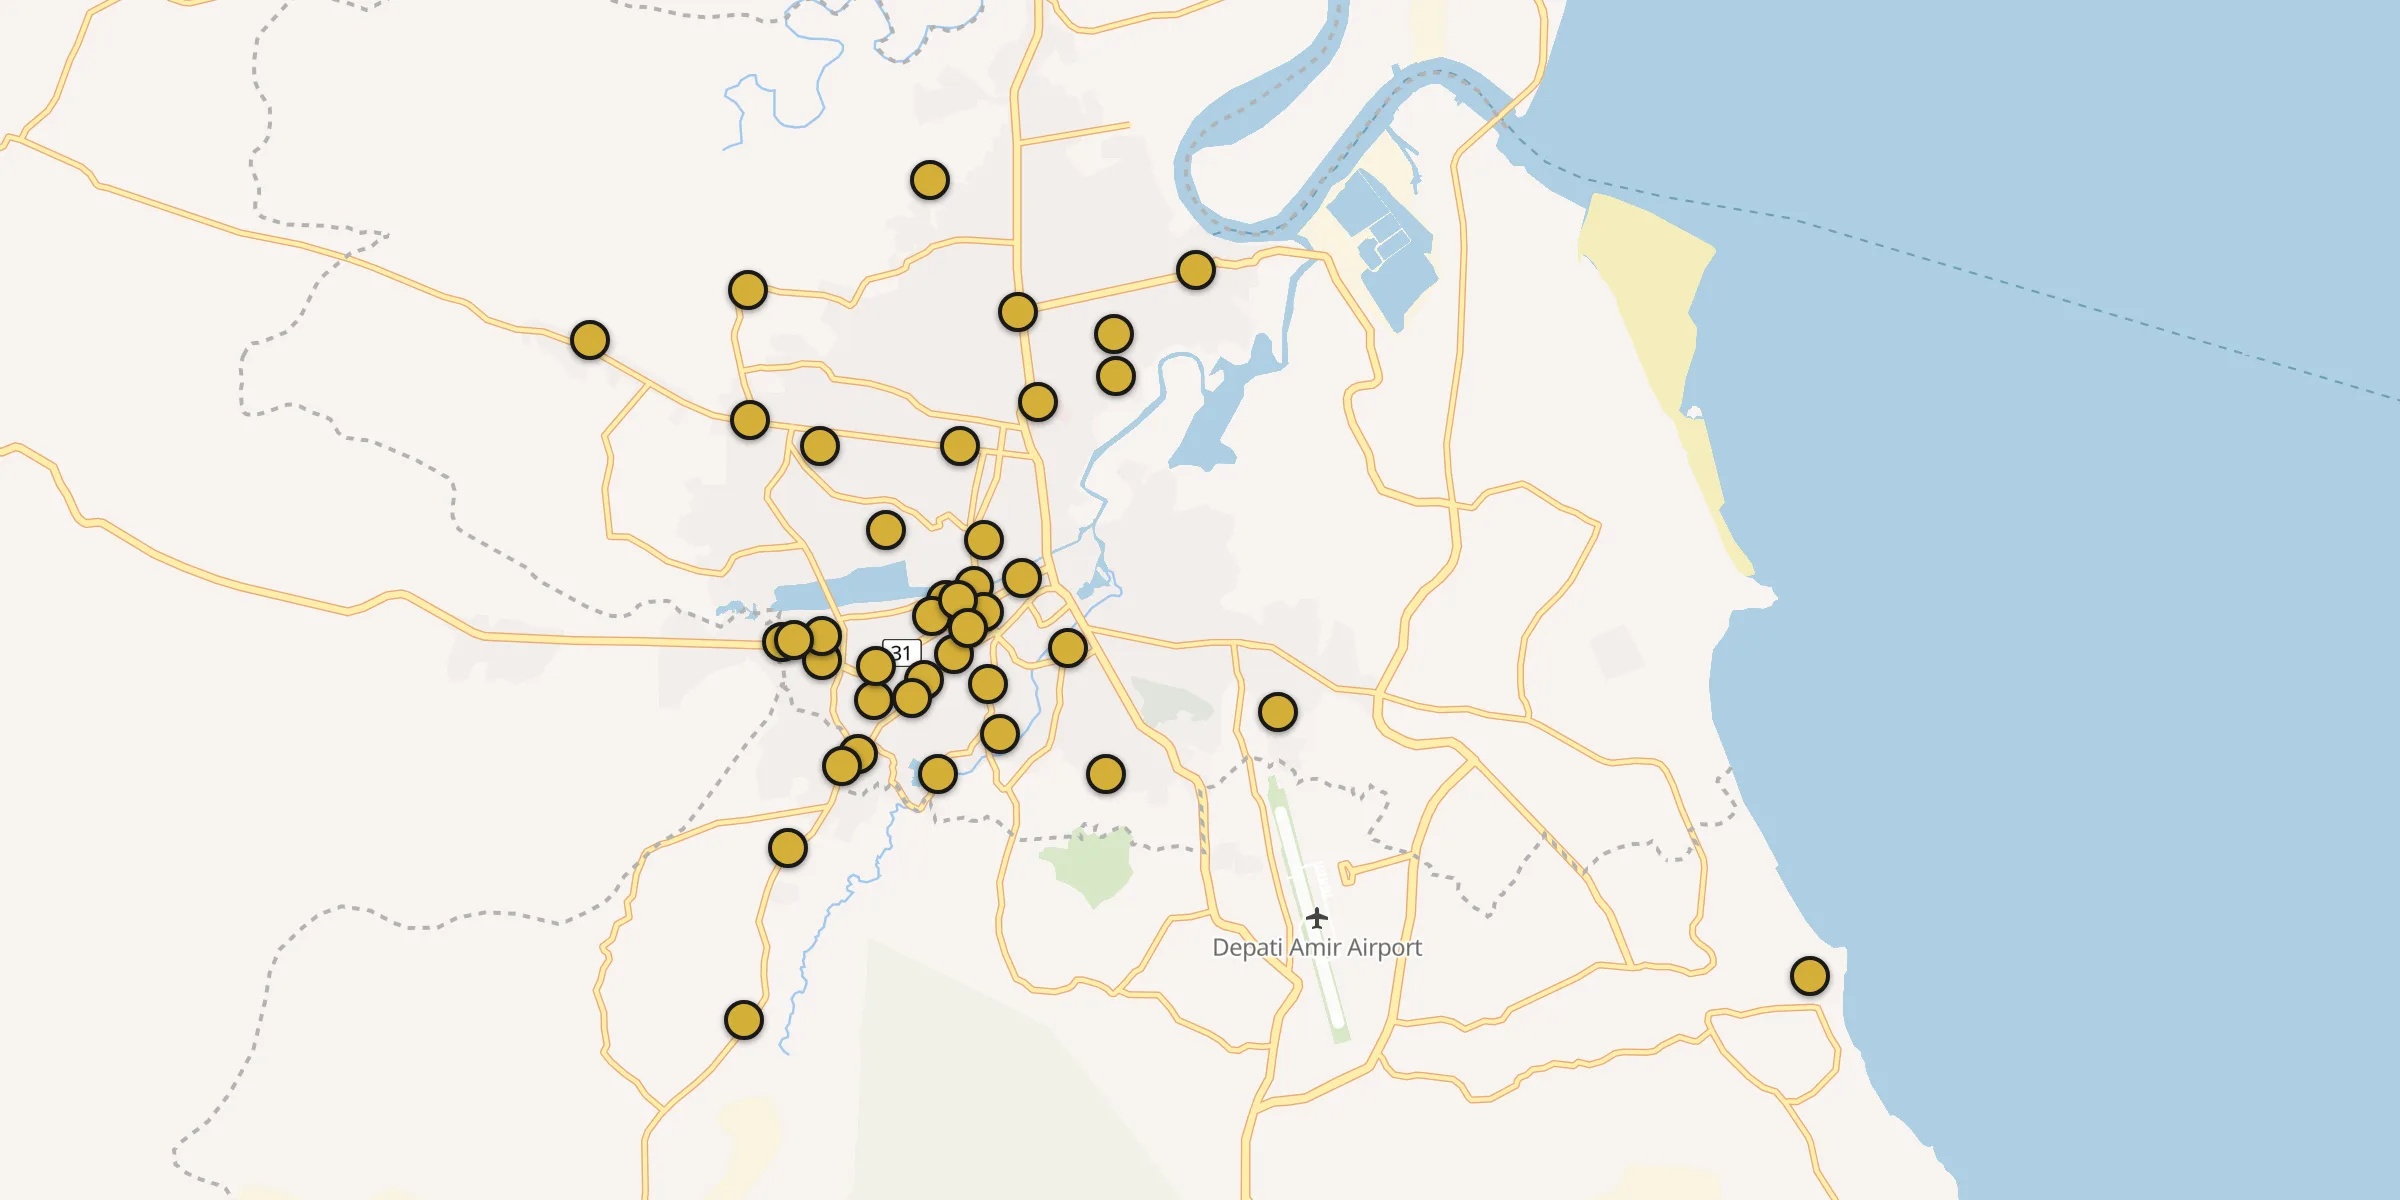2400x1200 pixels.
Task: Select the northernmost yellow marker on the map
Action: [x=930, y=180]
